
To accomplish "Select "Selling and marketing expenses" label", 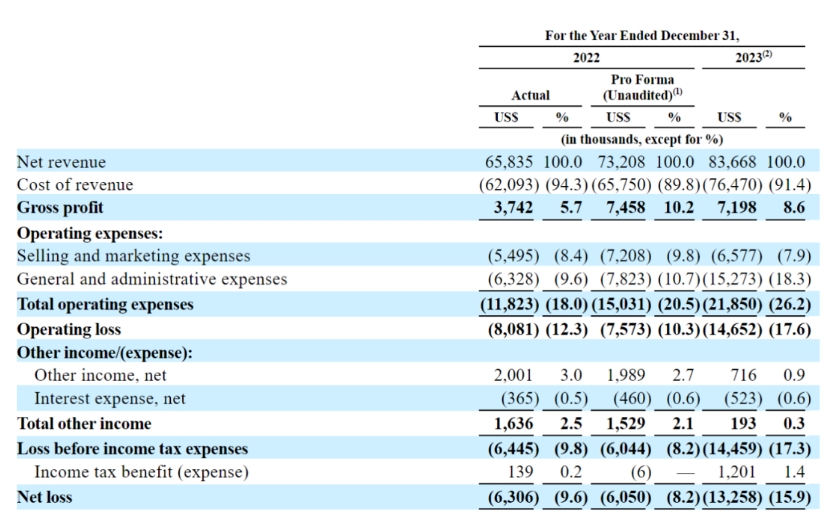I will tap(134, 256).
